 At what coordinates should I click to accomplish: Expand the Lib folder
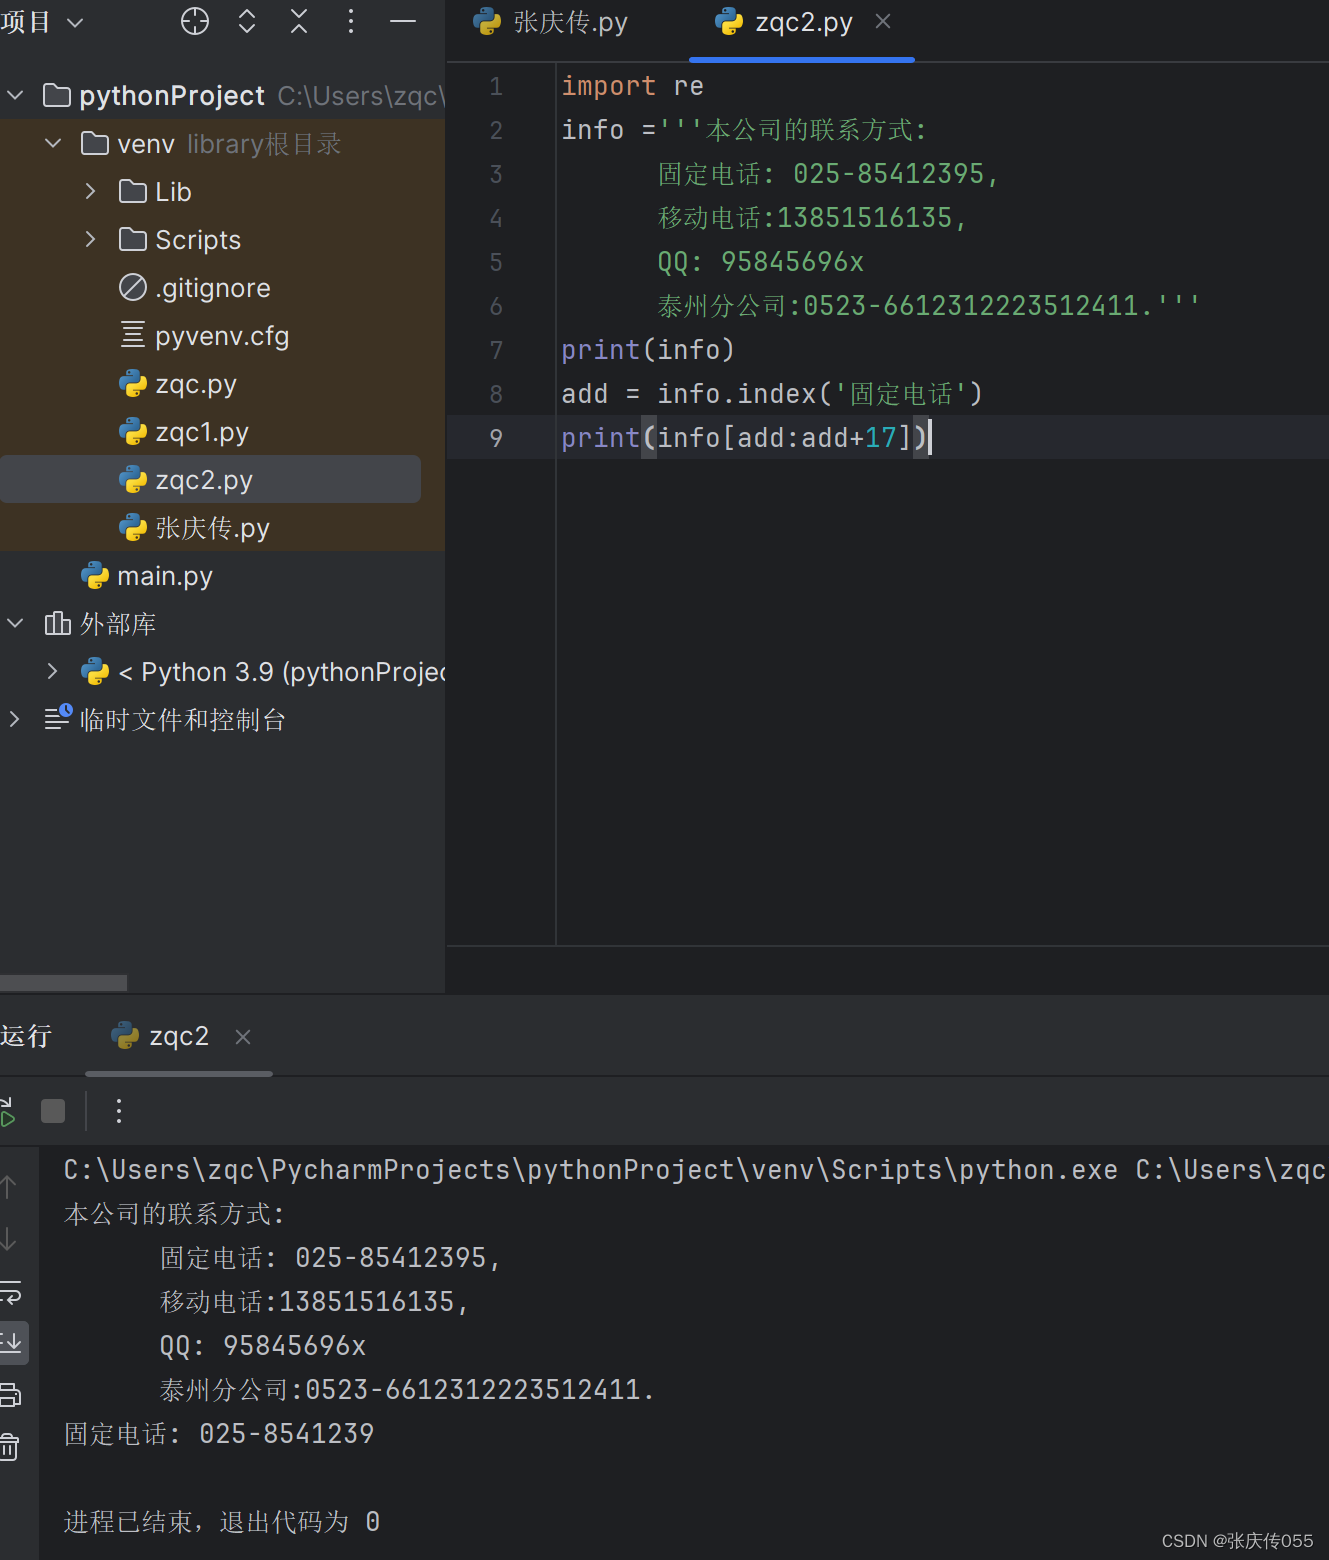click(x=90, y=191)
